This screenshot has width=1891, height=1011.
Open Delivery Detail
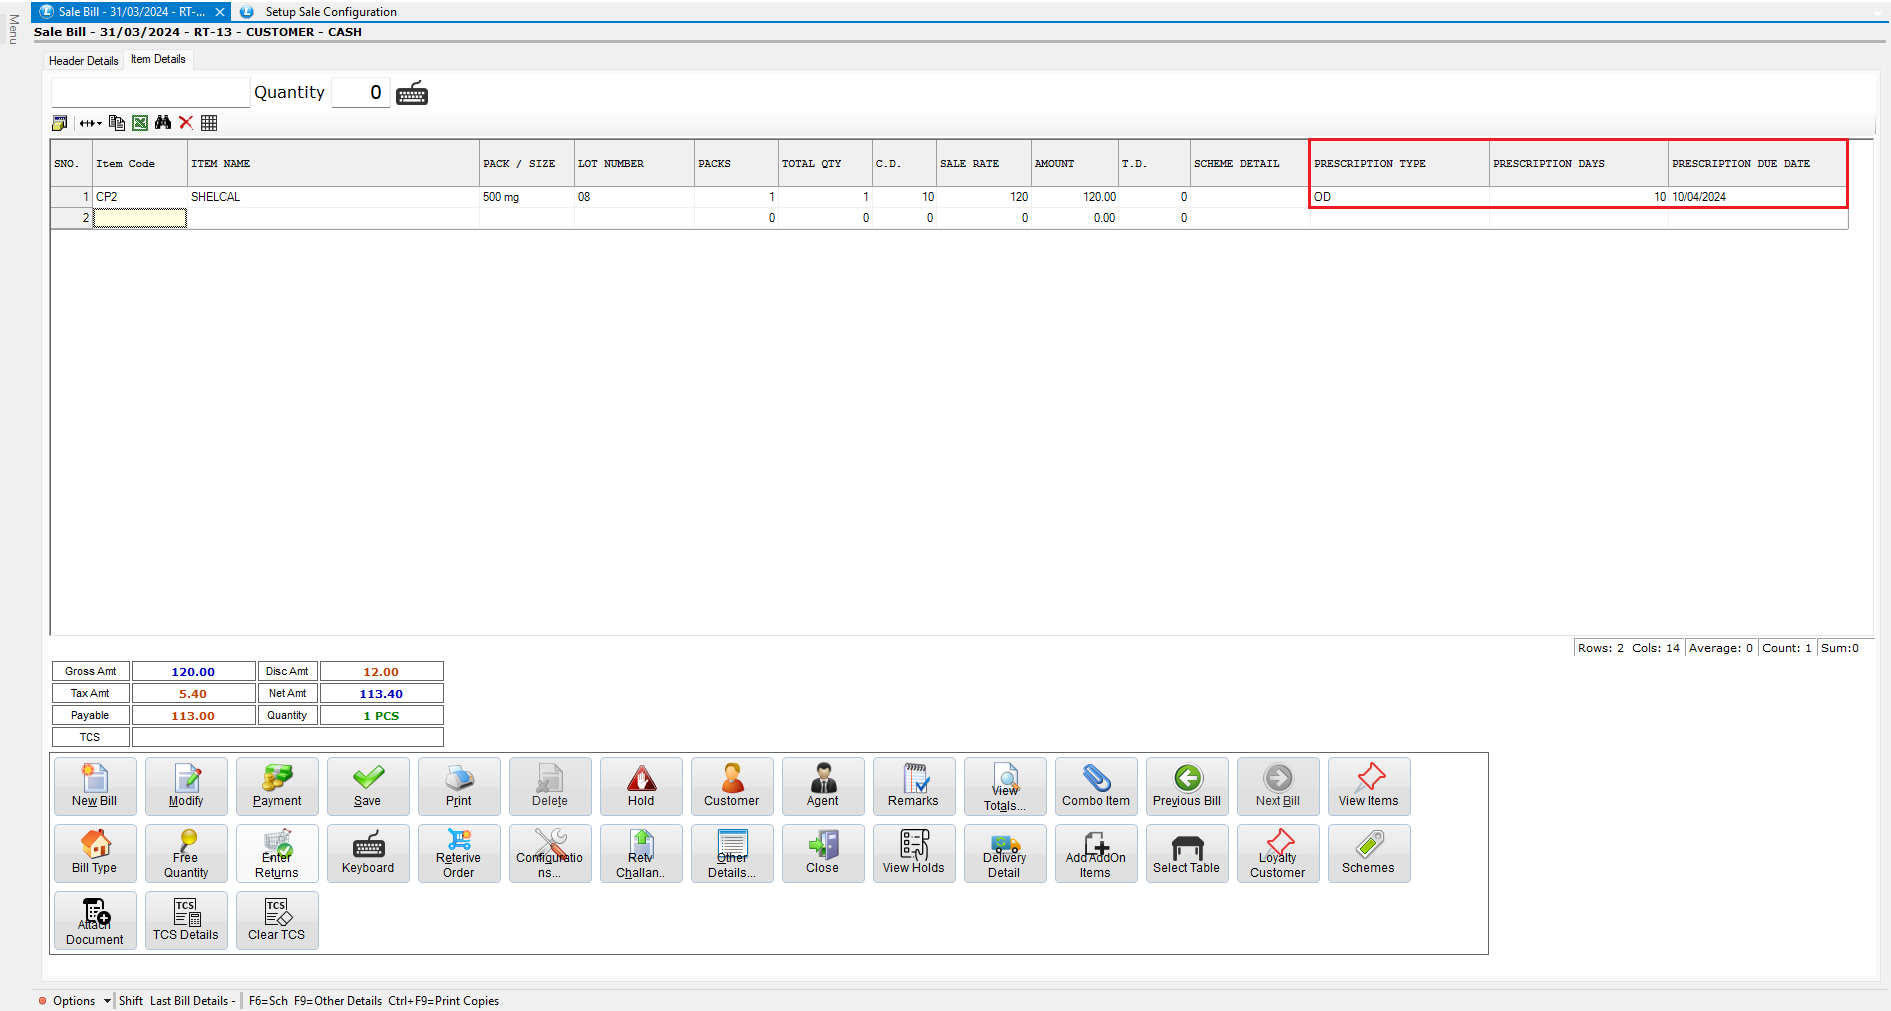point(1004,853)
